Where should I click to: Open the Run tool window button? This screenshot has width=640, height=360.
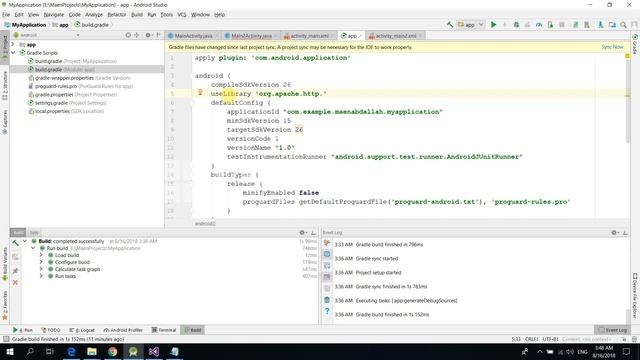pos(22,330)
